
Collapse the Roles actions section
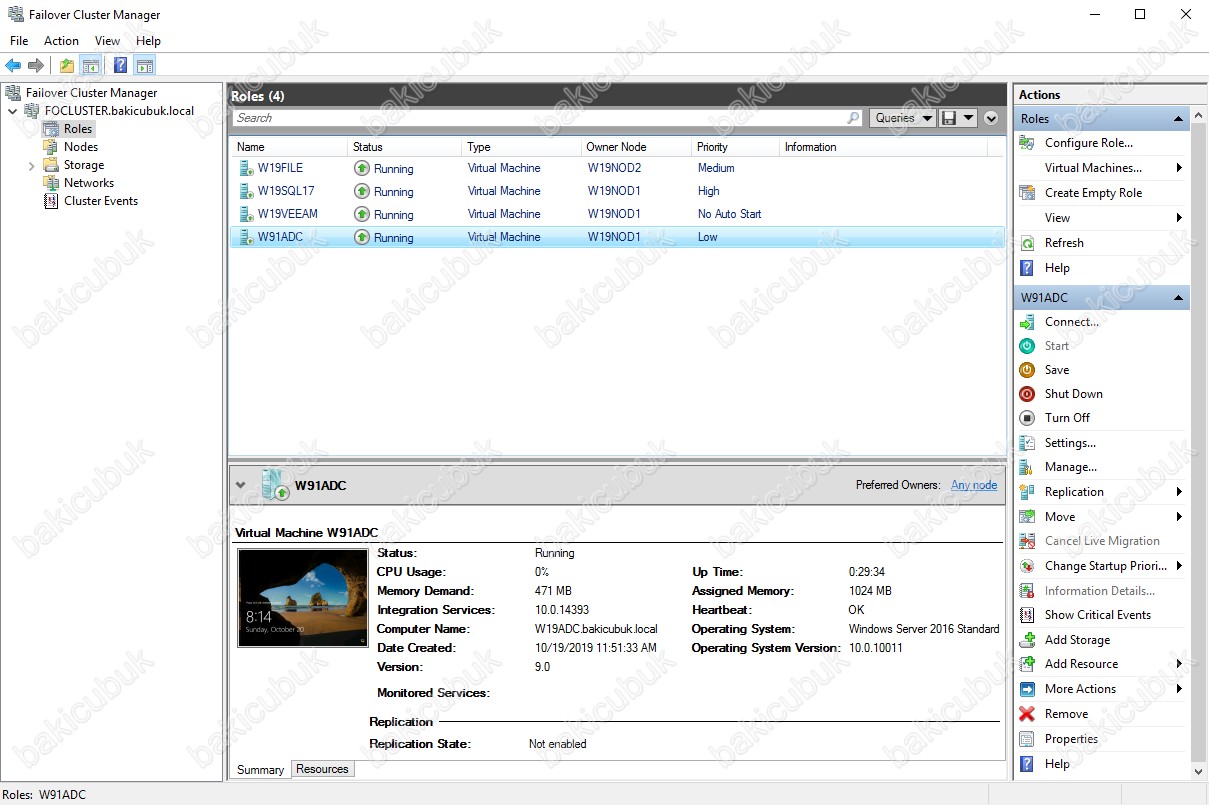pos(1179,119)
